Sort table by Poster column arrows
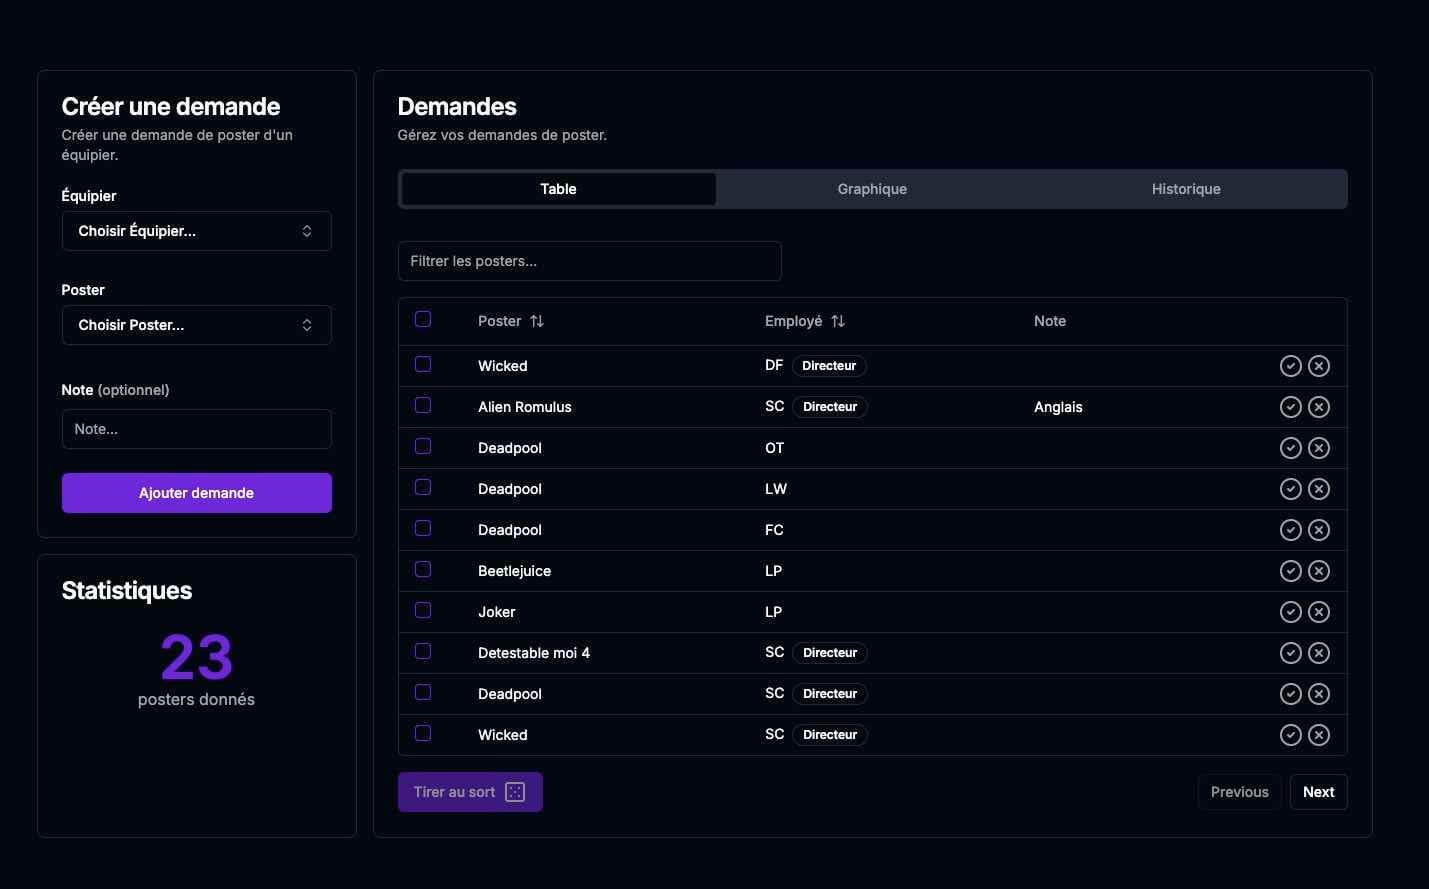The height and width of the screenshot is (889, 1429). coord(537,321)
